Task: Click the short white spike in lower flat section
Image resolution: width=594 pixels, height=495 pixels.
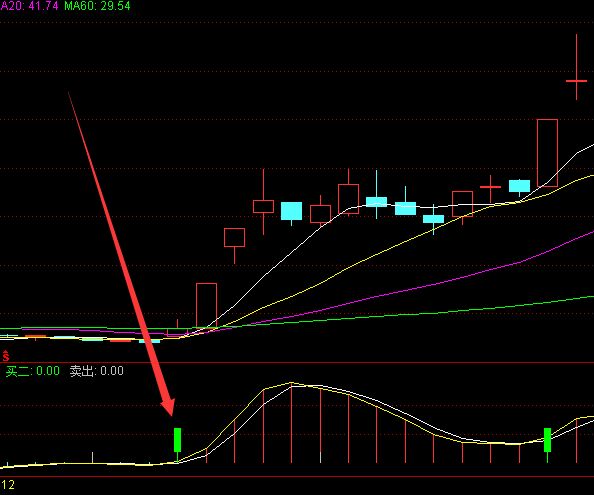Action: (92, 458)
